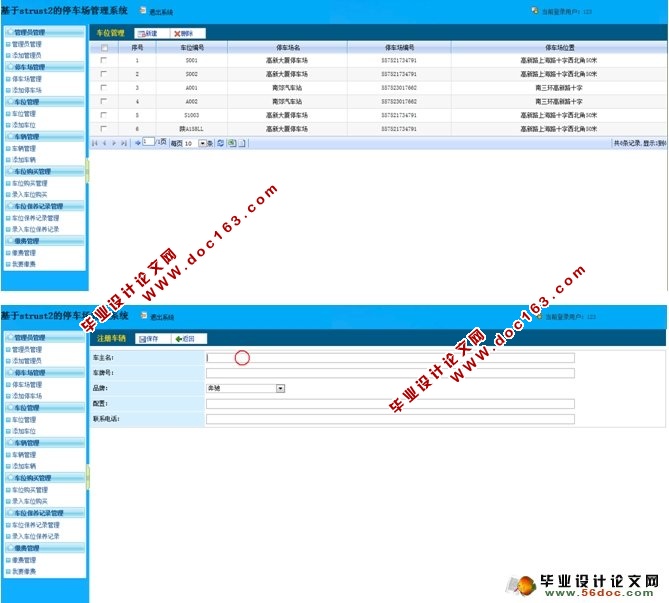This screenshot has width=669, height=603.
Task: Open 车位保养记录管理 link on 注册车辆 page sidebar
Action: click(x=36, y=525)
